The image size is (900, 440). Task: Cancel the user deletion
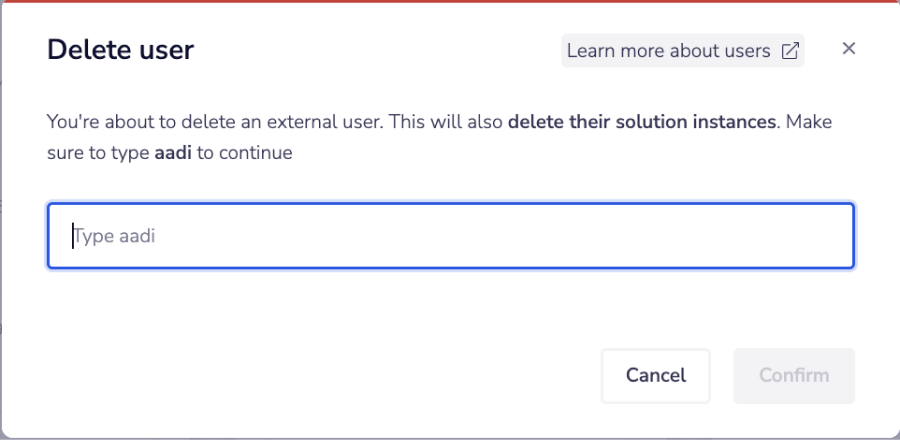[655, 376]
